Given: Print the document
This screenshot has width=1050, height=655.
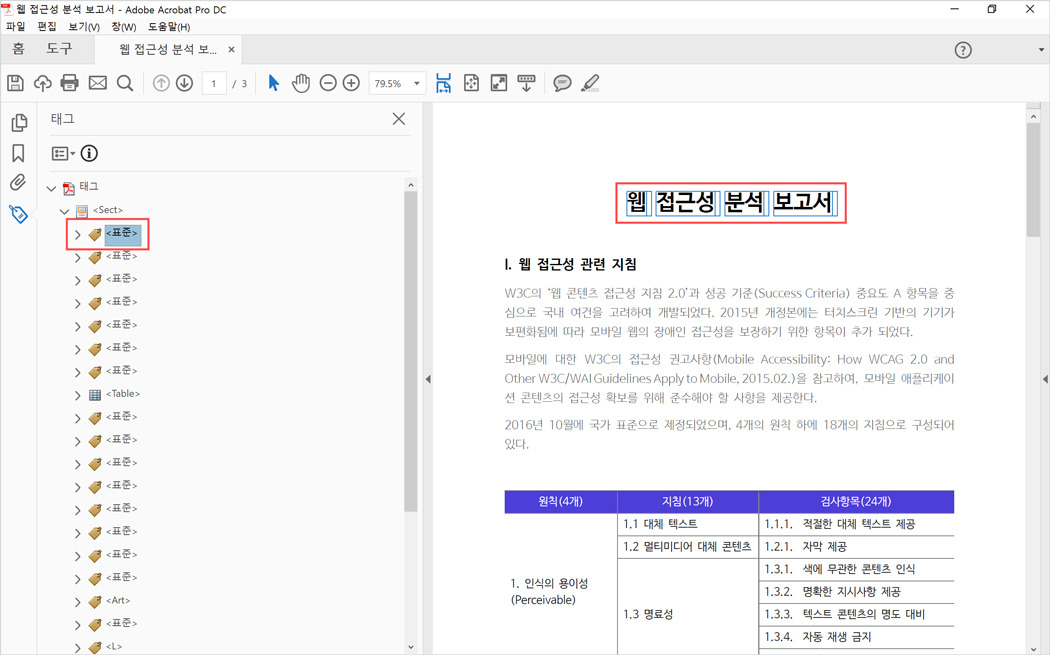Looking at the screenshot, I should tap(69, 83).
